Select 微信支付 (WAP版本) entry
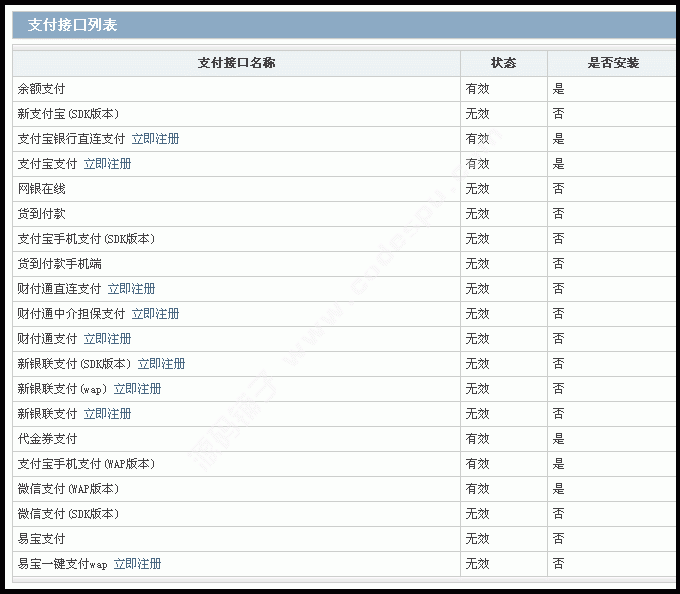The height and width of the screenshot is (594, 680). click(x=68, y=489)
